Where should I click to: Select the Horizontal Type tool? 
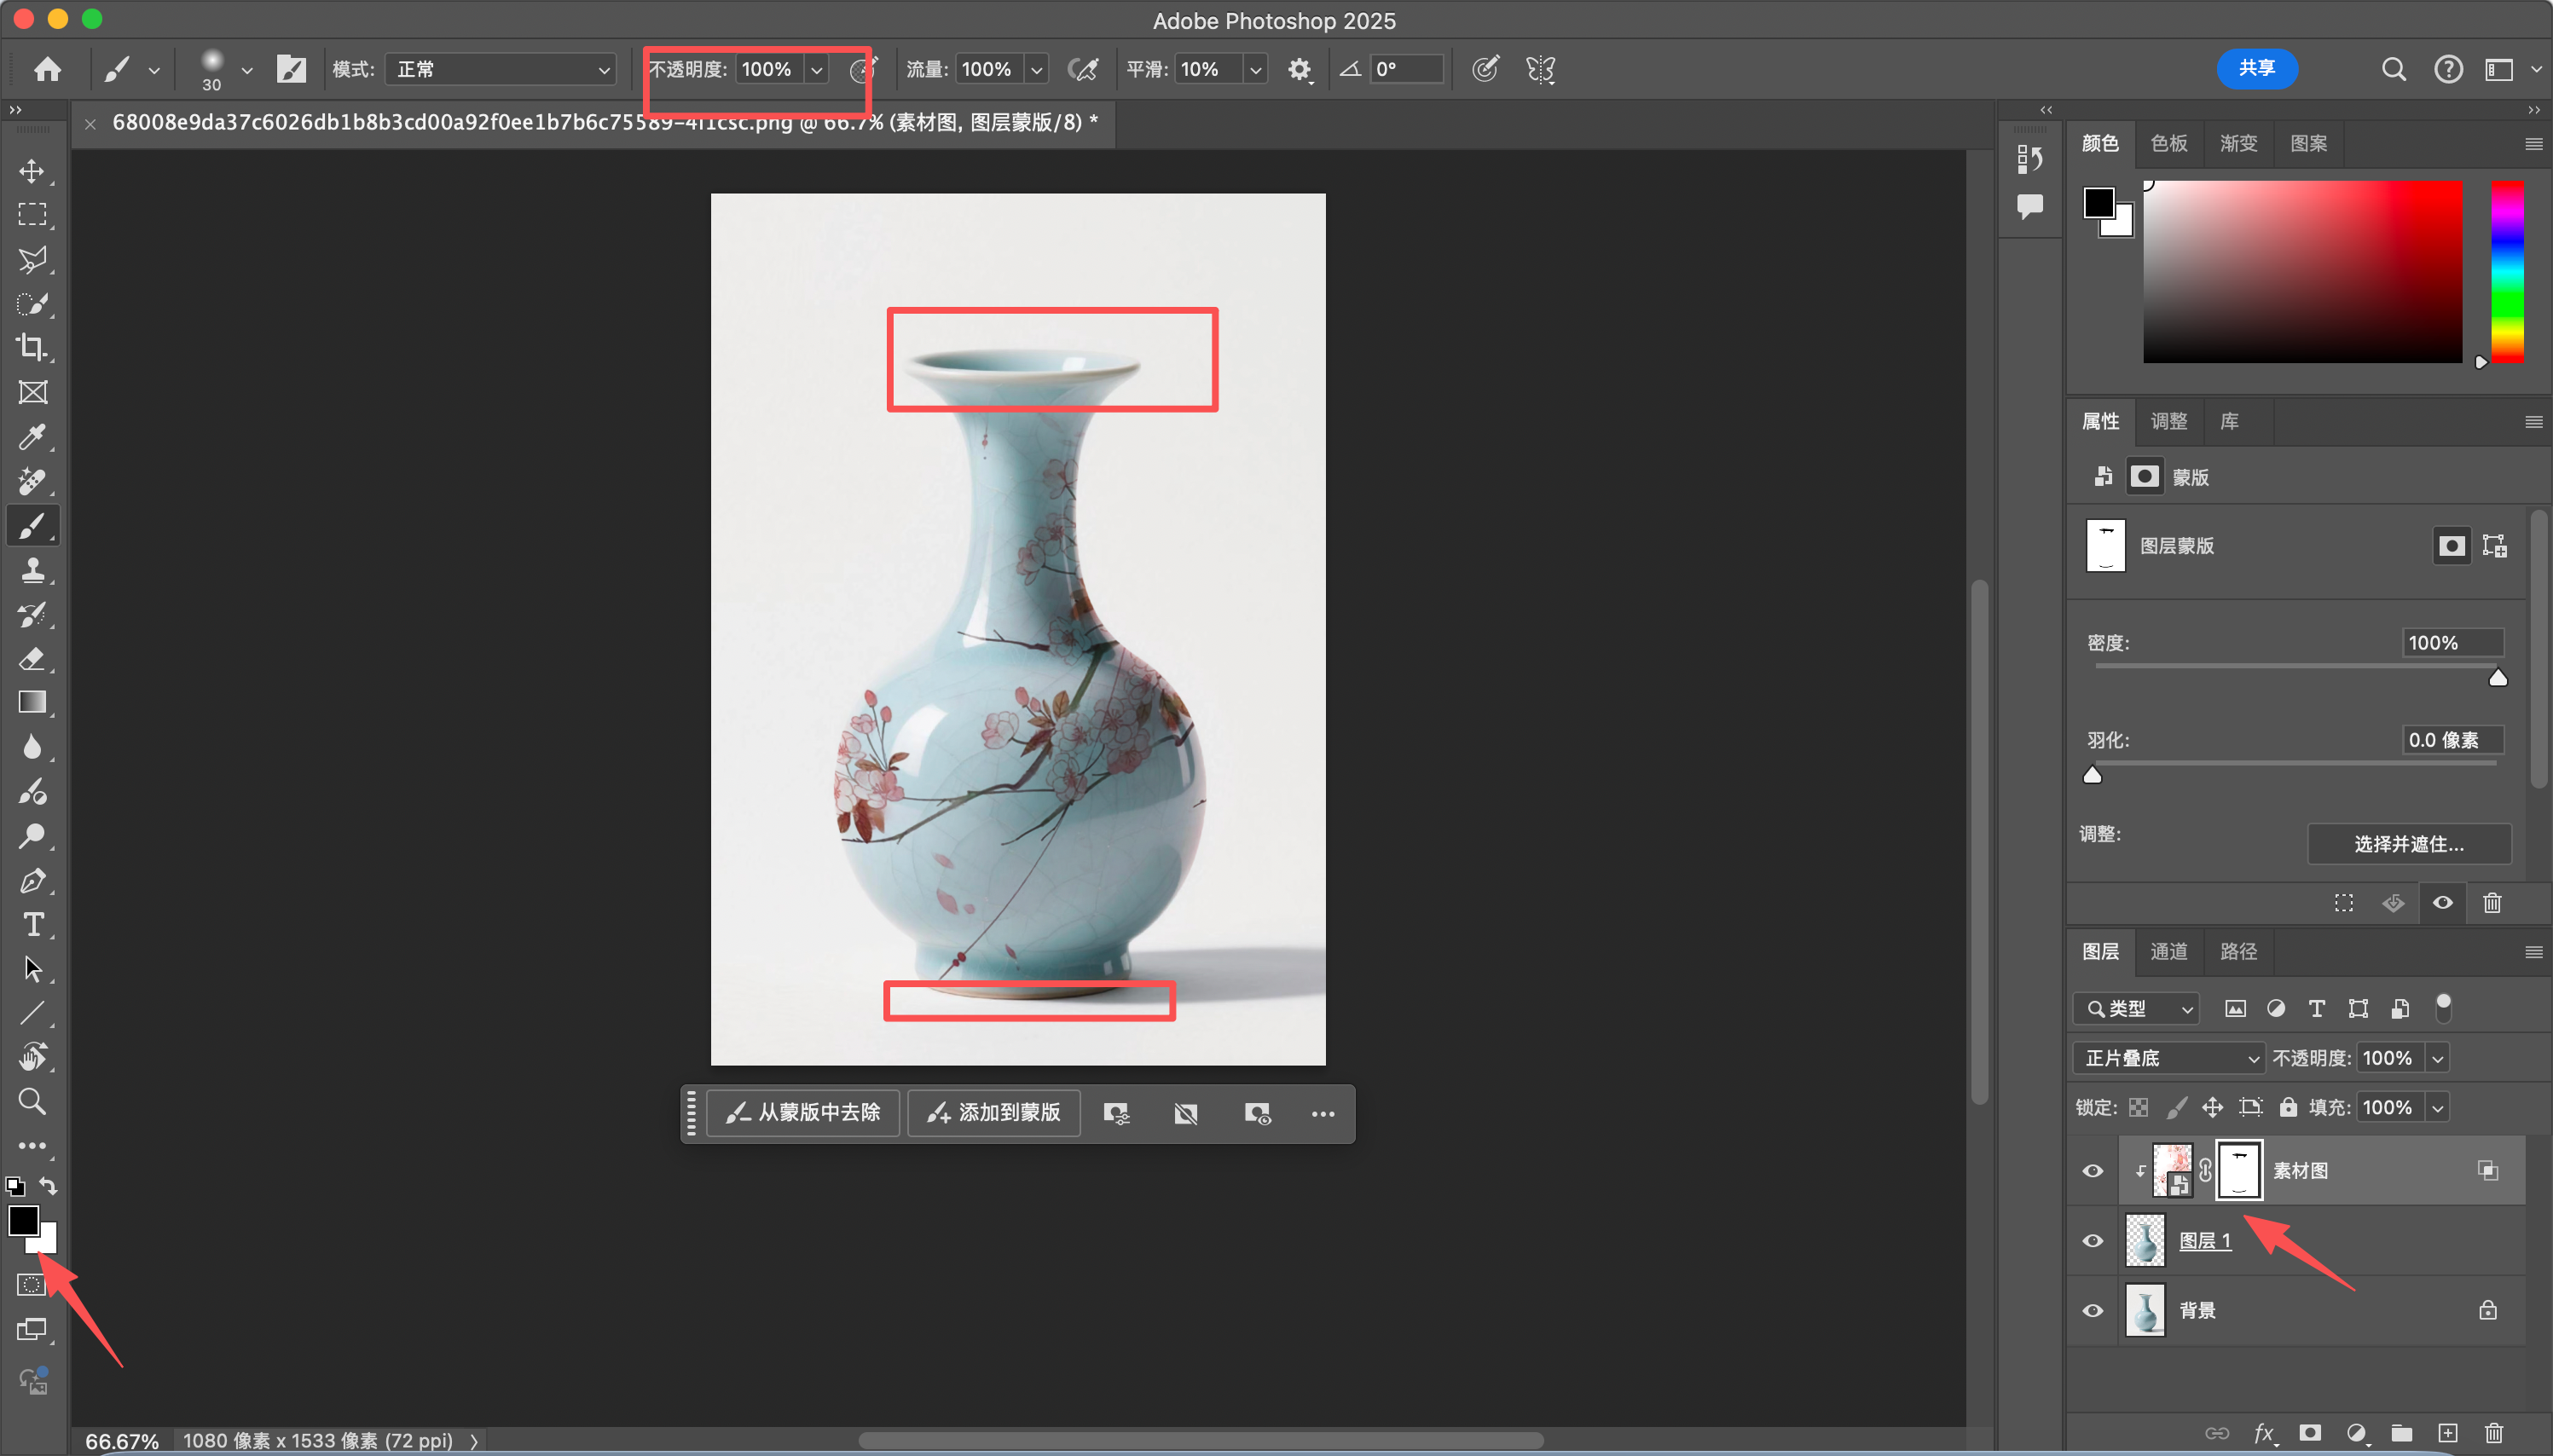tap(32, 925)
